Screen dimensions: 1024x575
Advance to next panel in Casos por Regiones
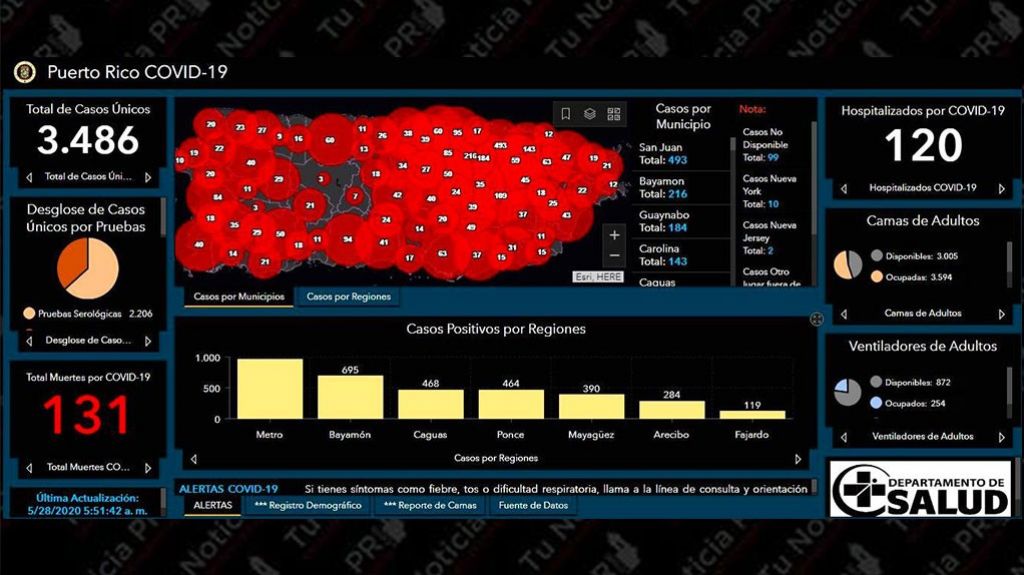coord(798,459)
